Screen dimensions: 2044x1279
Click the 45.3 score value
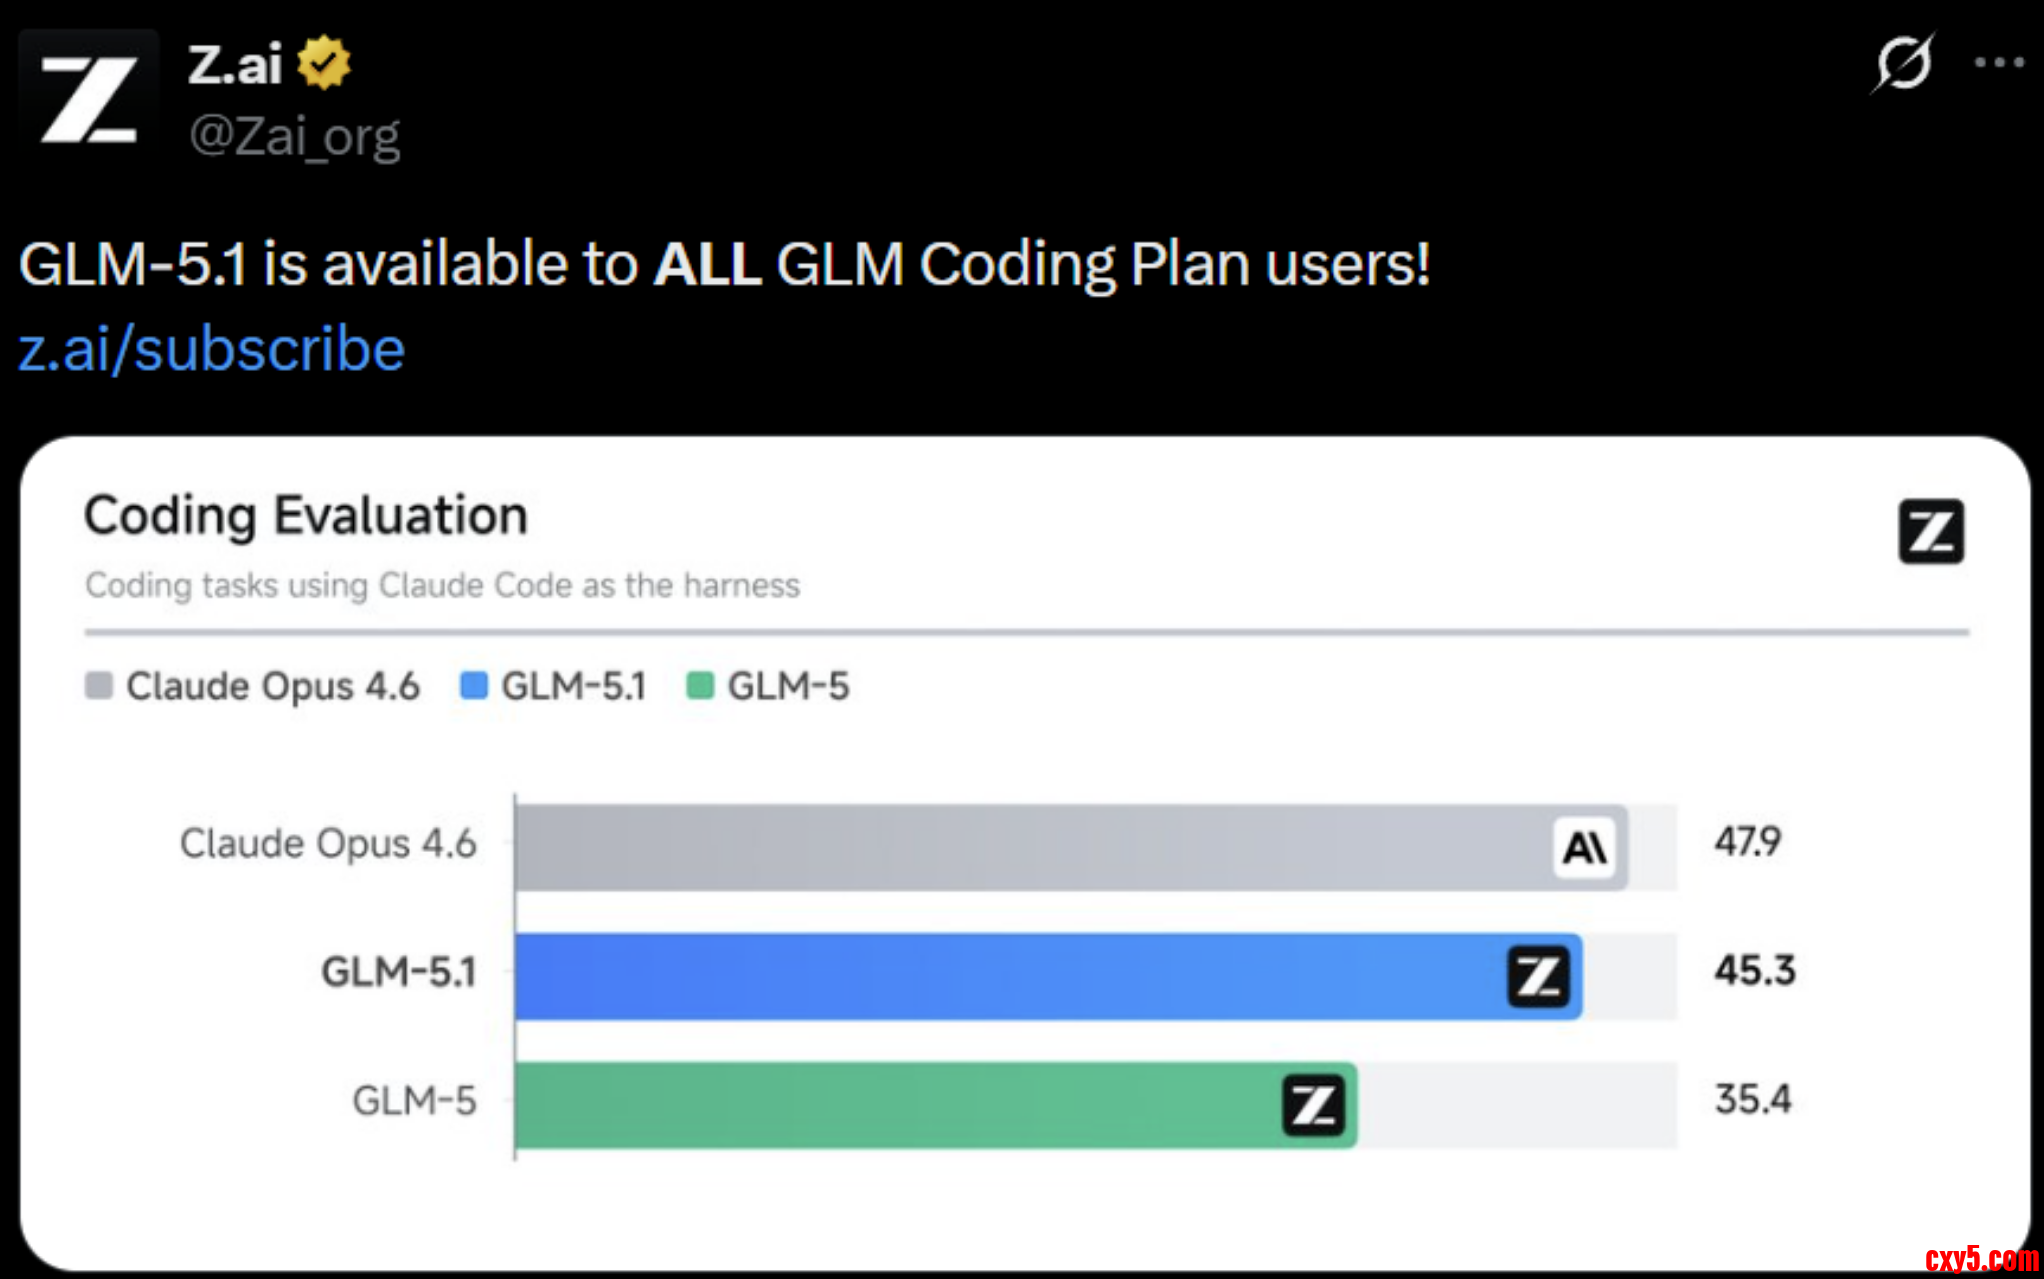click(x=1755, y=971)
